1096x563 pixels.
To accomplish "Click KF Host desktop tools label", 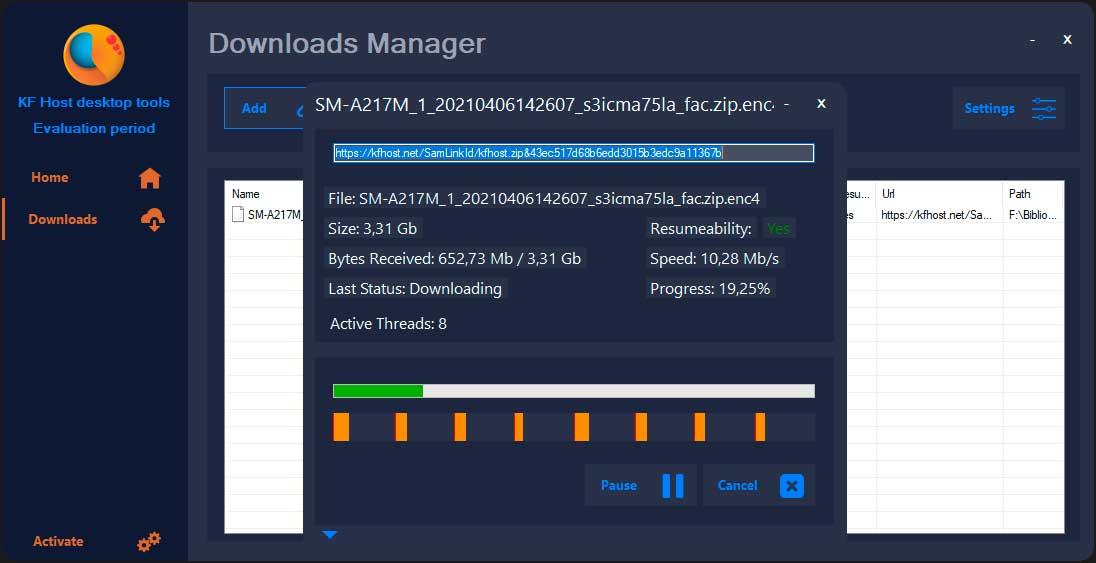I will [x=94, y=103].
